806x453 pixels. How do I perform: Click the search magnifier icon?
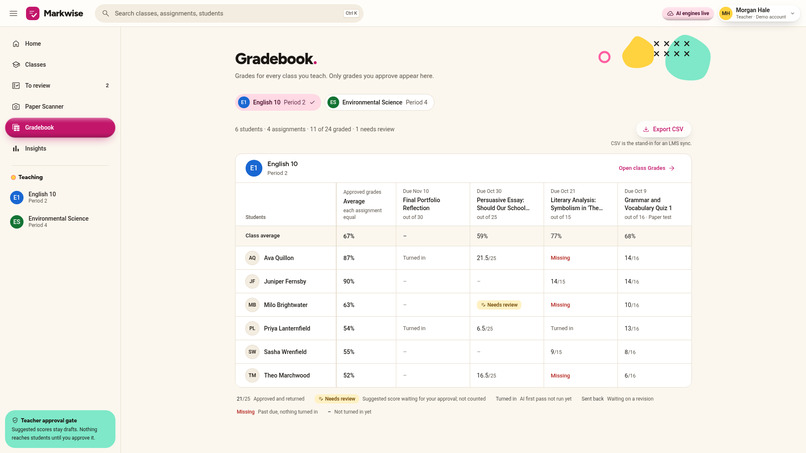[105, 13]
